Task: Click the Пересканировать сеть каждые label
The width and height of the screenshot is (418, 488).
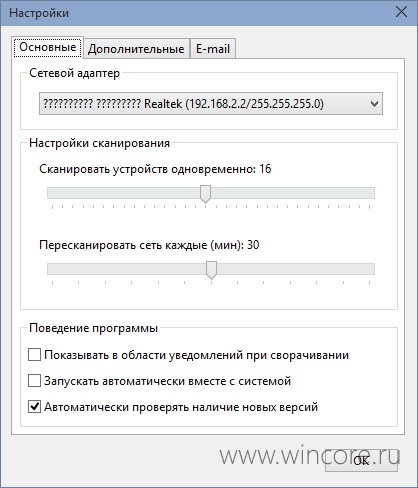Action: [149, 245]
